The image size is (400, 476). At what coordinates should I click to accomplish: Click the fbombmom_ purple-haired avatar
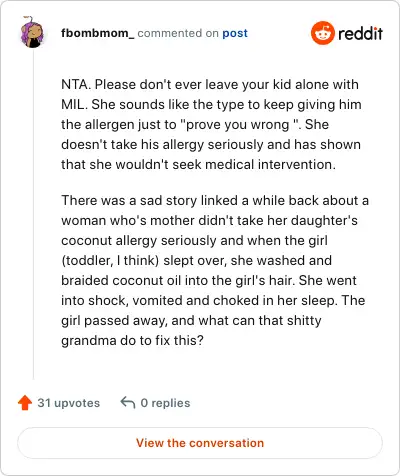coord(33,32)
